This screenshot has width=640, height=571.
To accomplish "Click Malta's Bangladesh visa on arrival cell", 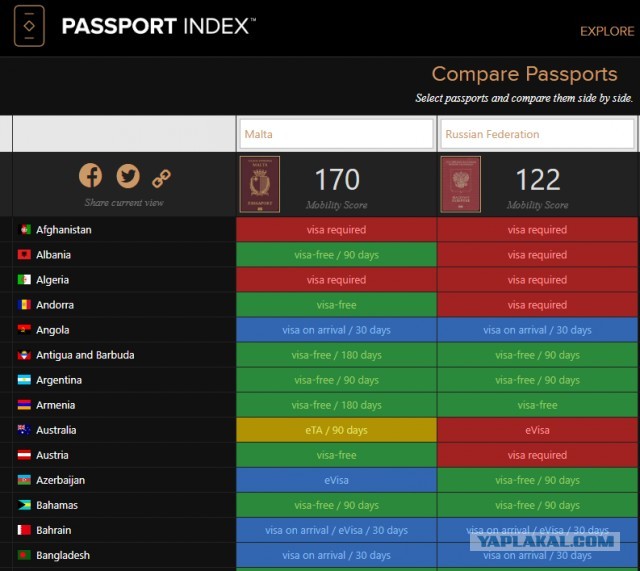I will tap(336, 555).
